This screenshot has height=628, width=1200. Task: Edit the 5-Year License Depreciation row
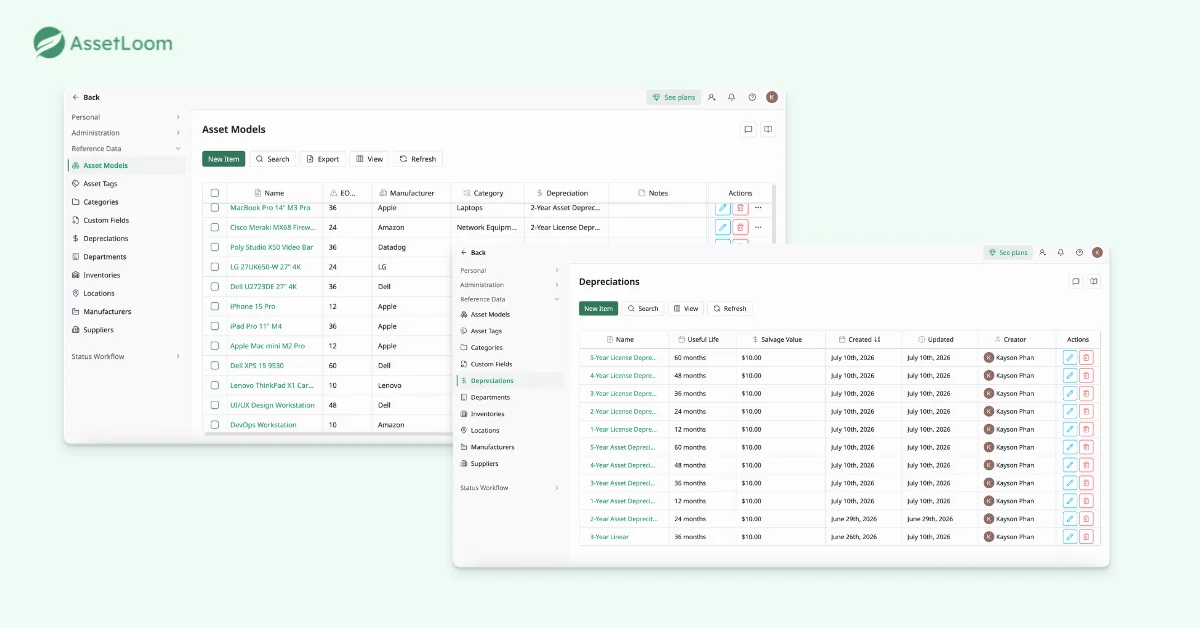coord(1070,357)
